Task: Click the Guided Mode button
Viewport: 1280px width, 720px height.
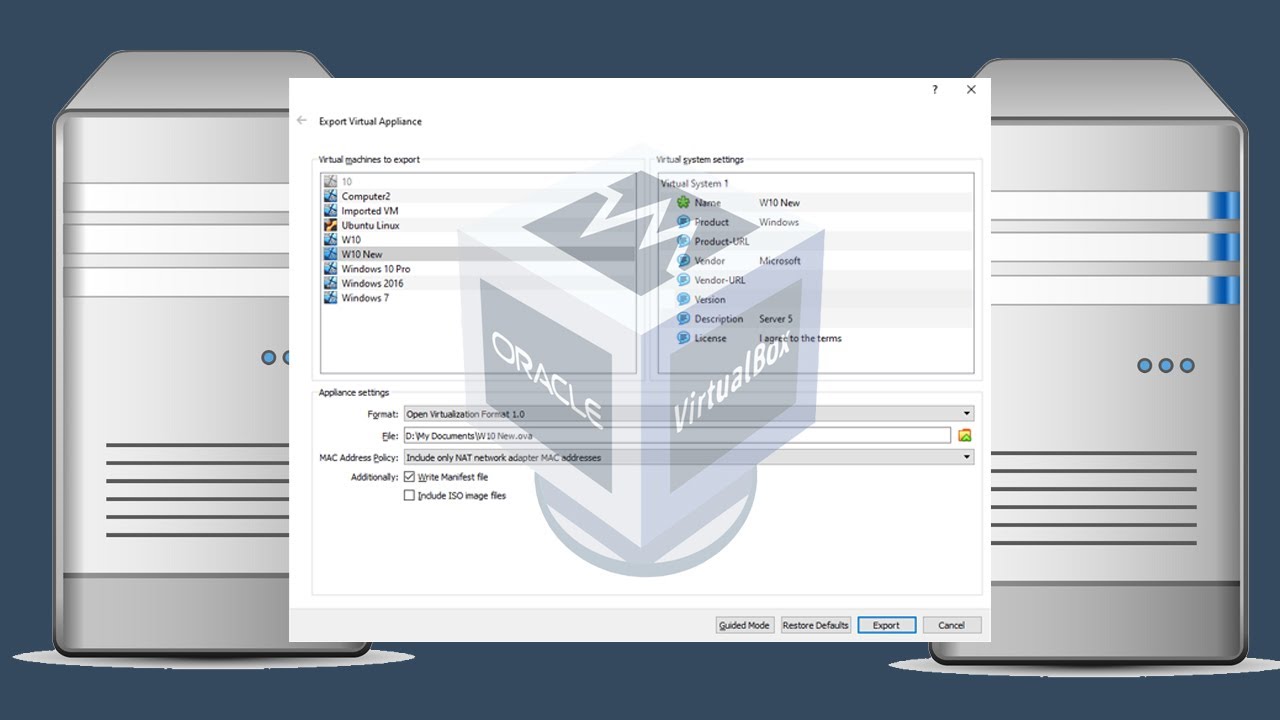Action: point(744,625)
